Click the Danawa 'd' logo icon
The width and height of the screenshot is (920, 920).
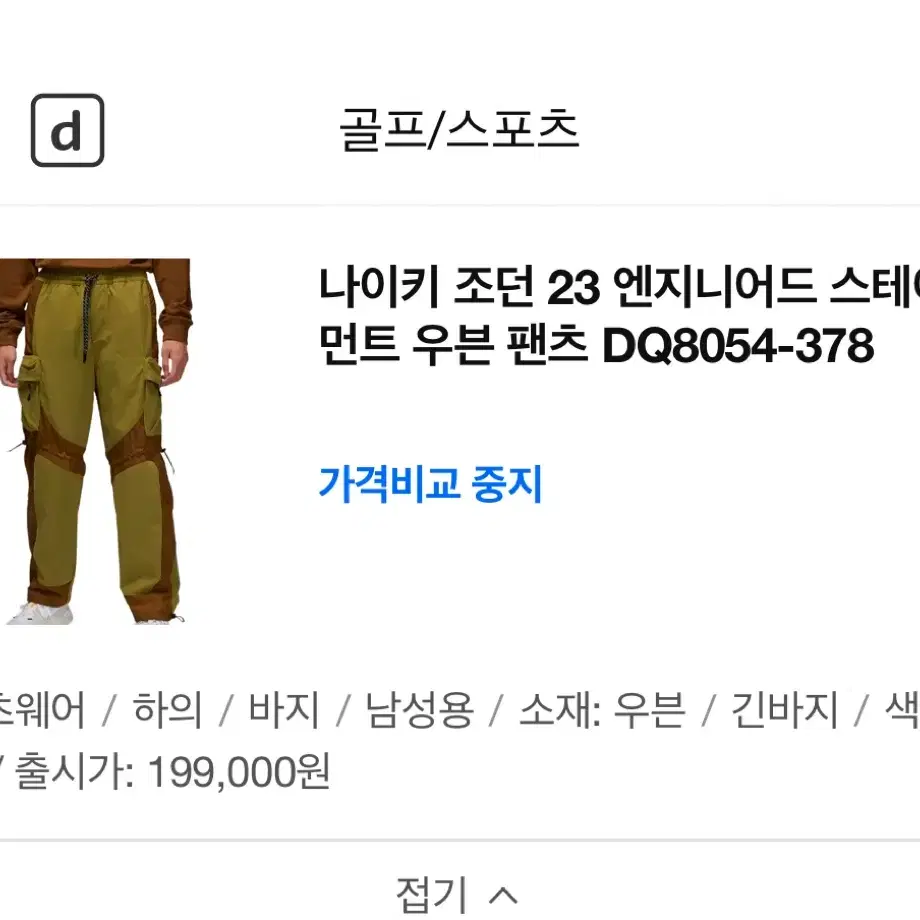click(67, 130)
